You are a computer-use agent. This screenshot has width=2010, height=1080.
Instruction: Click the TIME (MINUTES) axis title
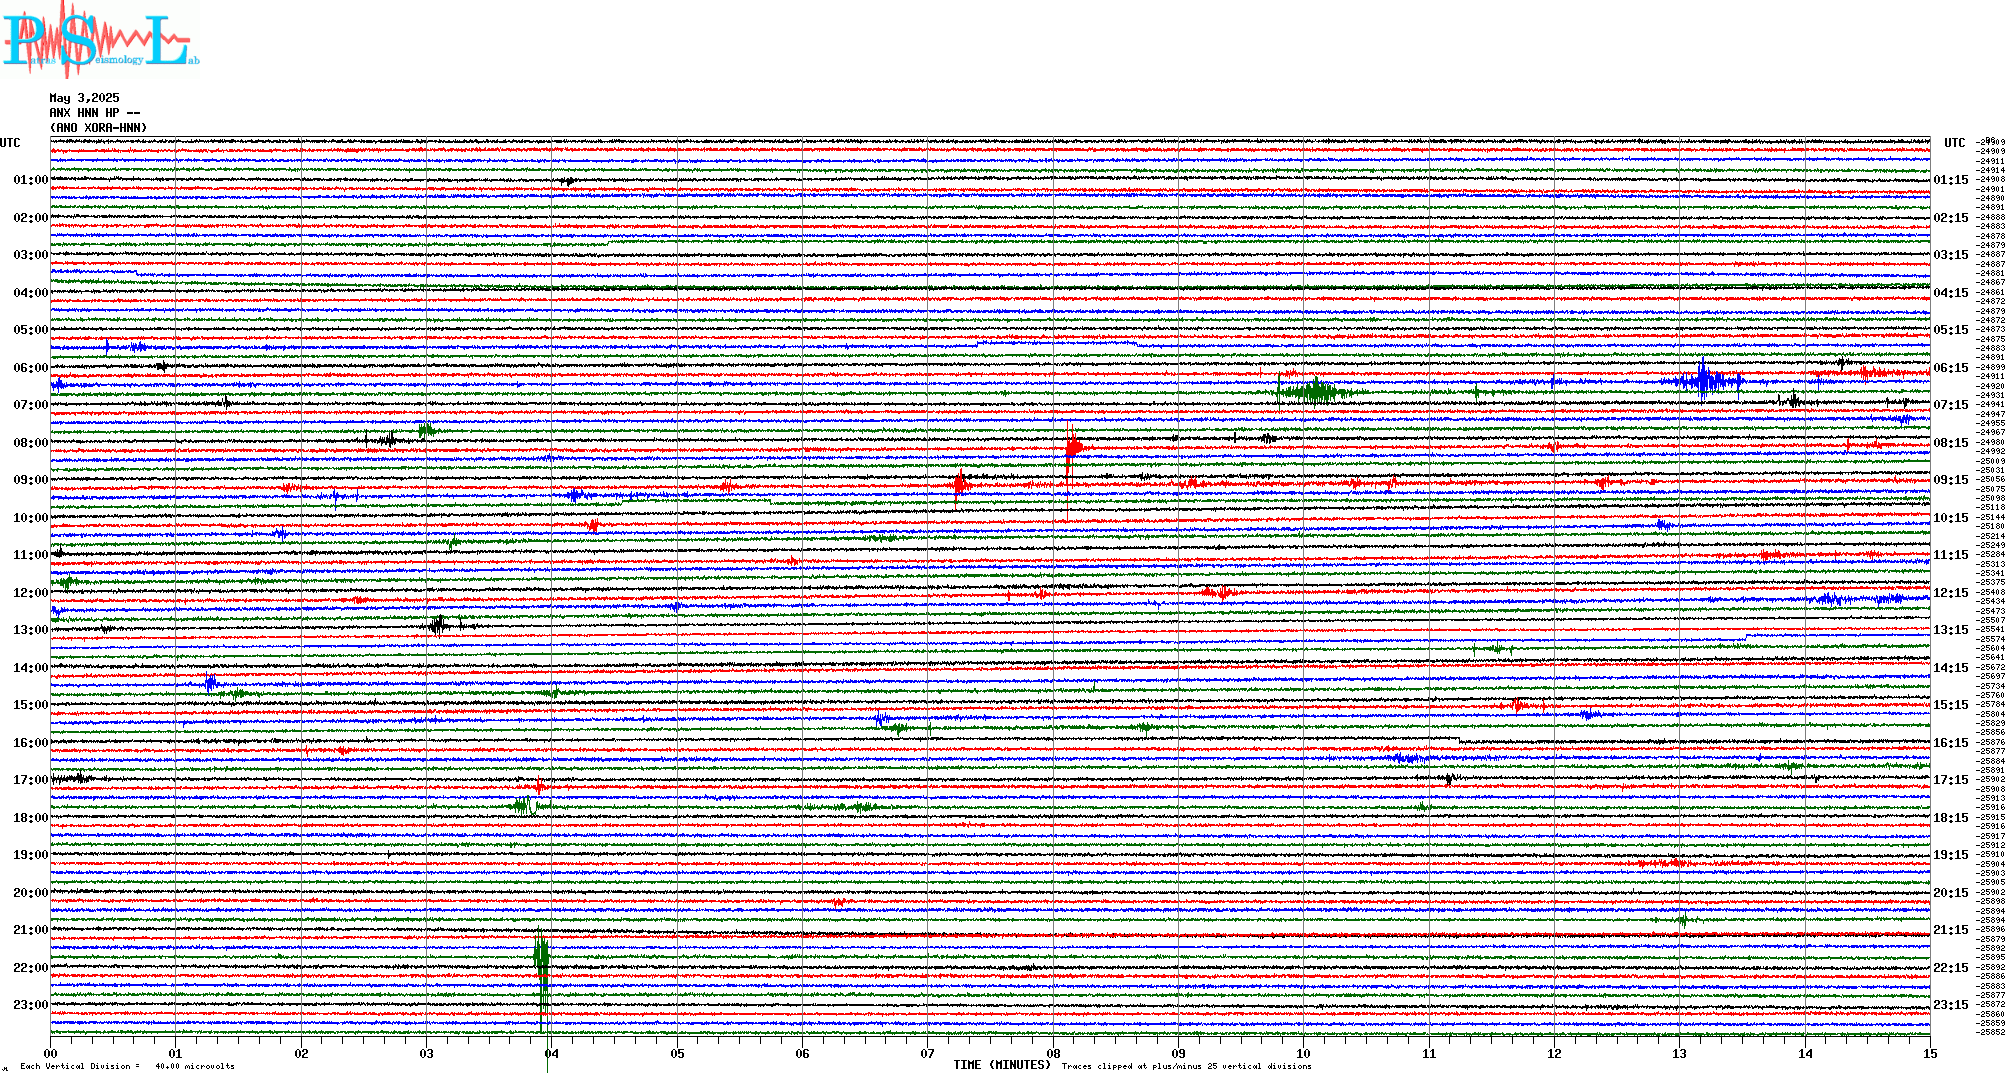1002,1065
